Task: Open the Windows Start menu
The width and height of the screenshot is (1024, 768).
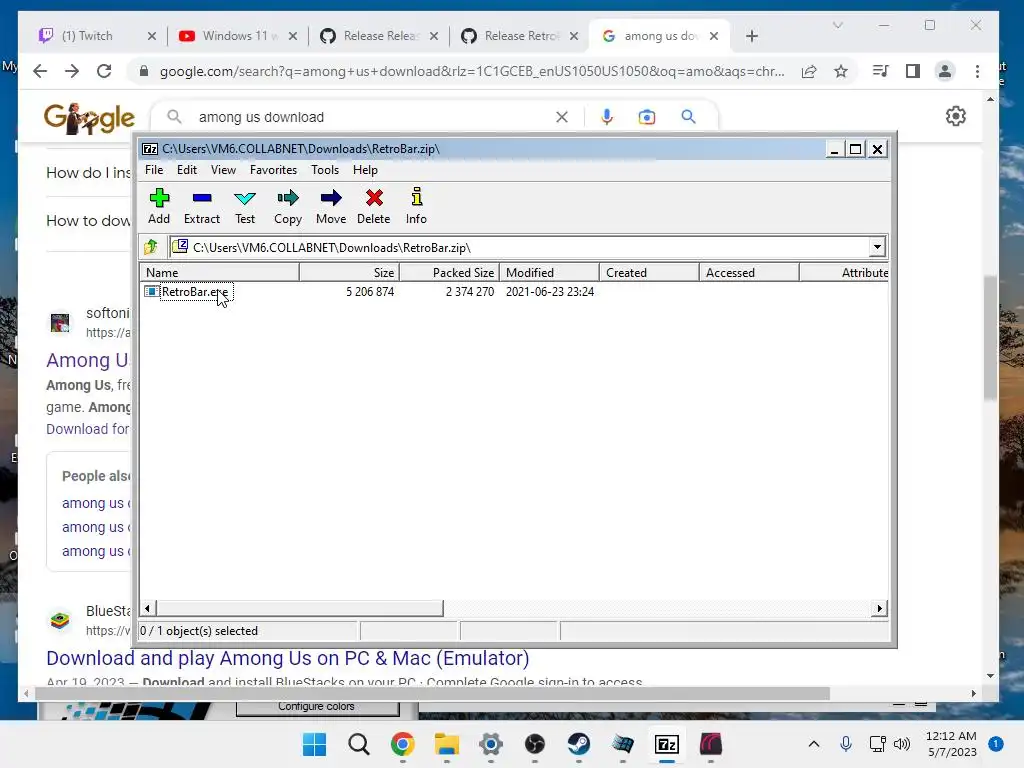Action: pyautogui.click(x=314, y=744)
